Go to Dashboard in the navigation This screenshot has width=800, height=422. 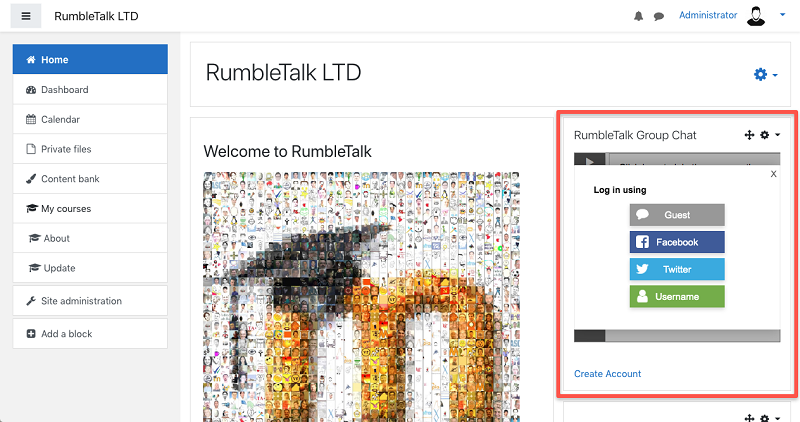[x=90, y=89]
